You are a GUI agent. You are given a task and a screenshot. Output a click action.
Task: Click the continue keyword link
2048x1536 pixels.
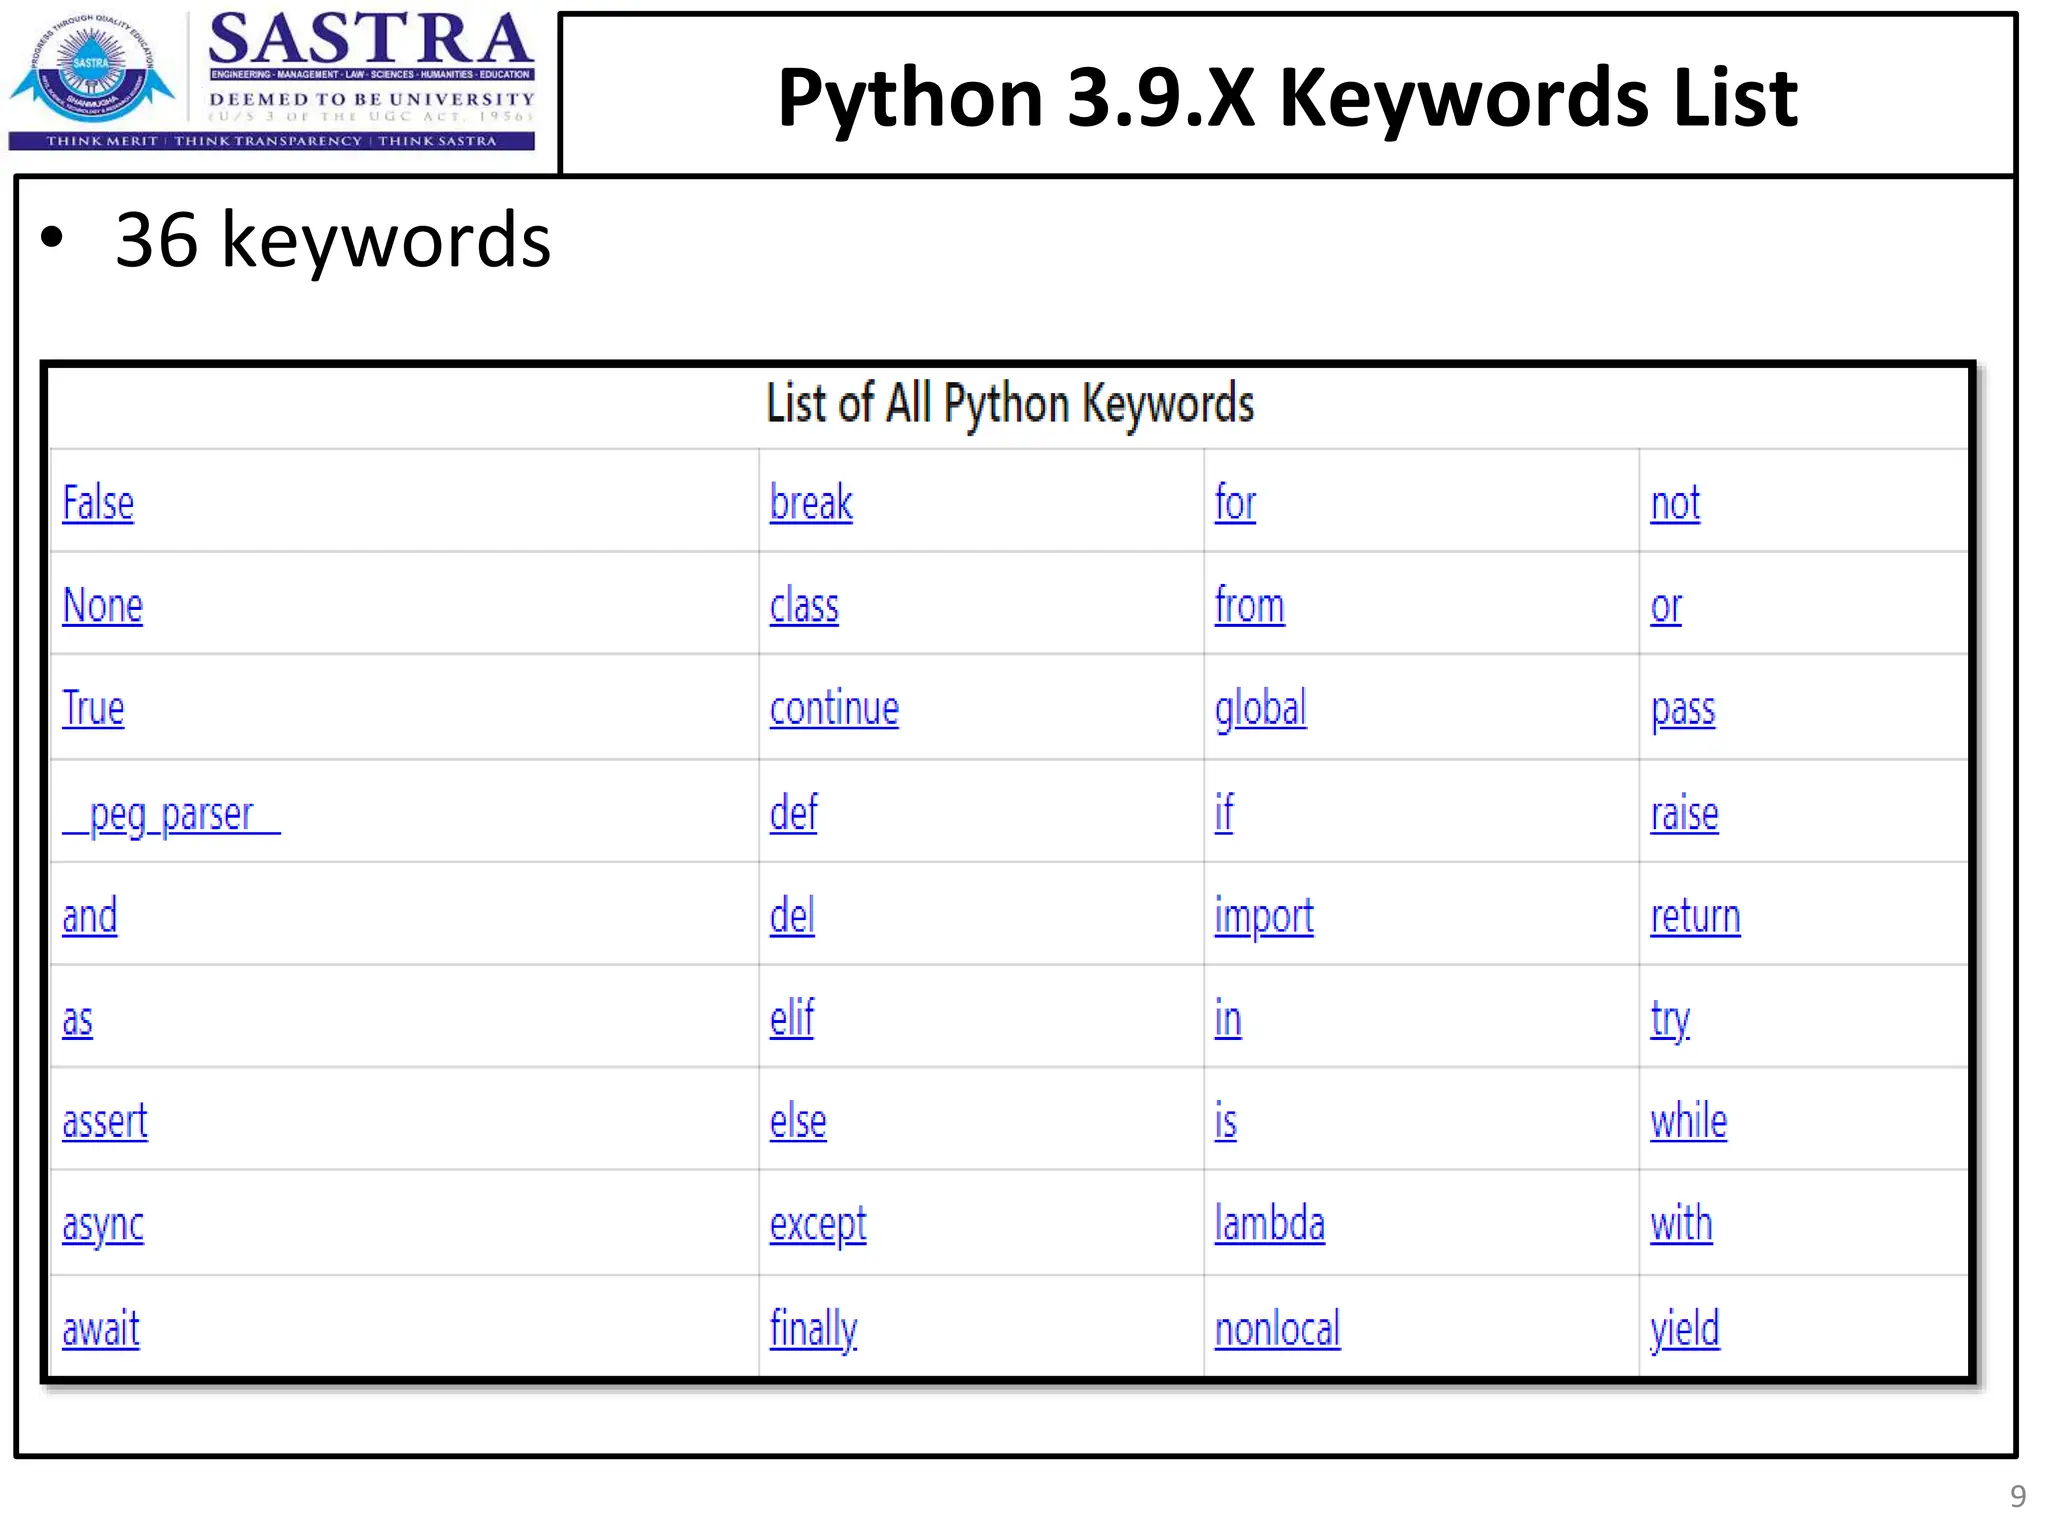(x=834, y=709)
